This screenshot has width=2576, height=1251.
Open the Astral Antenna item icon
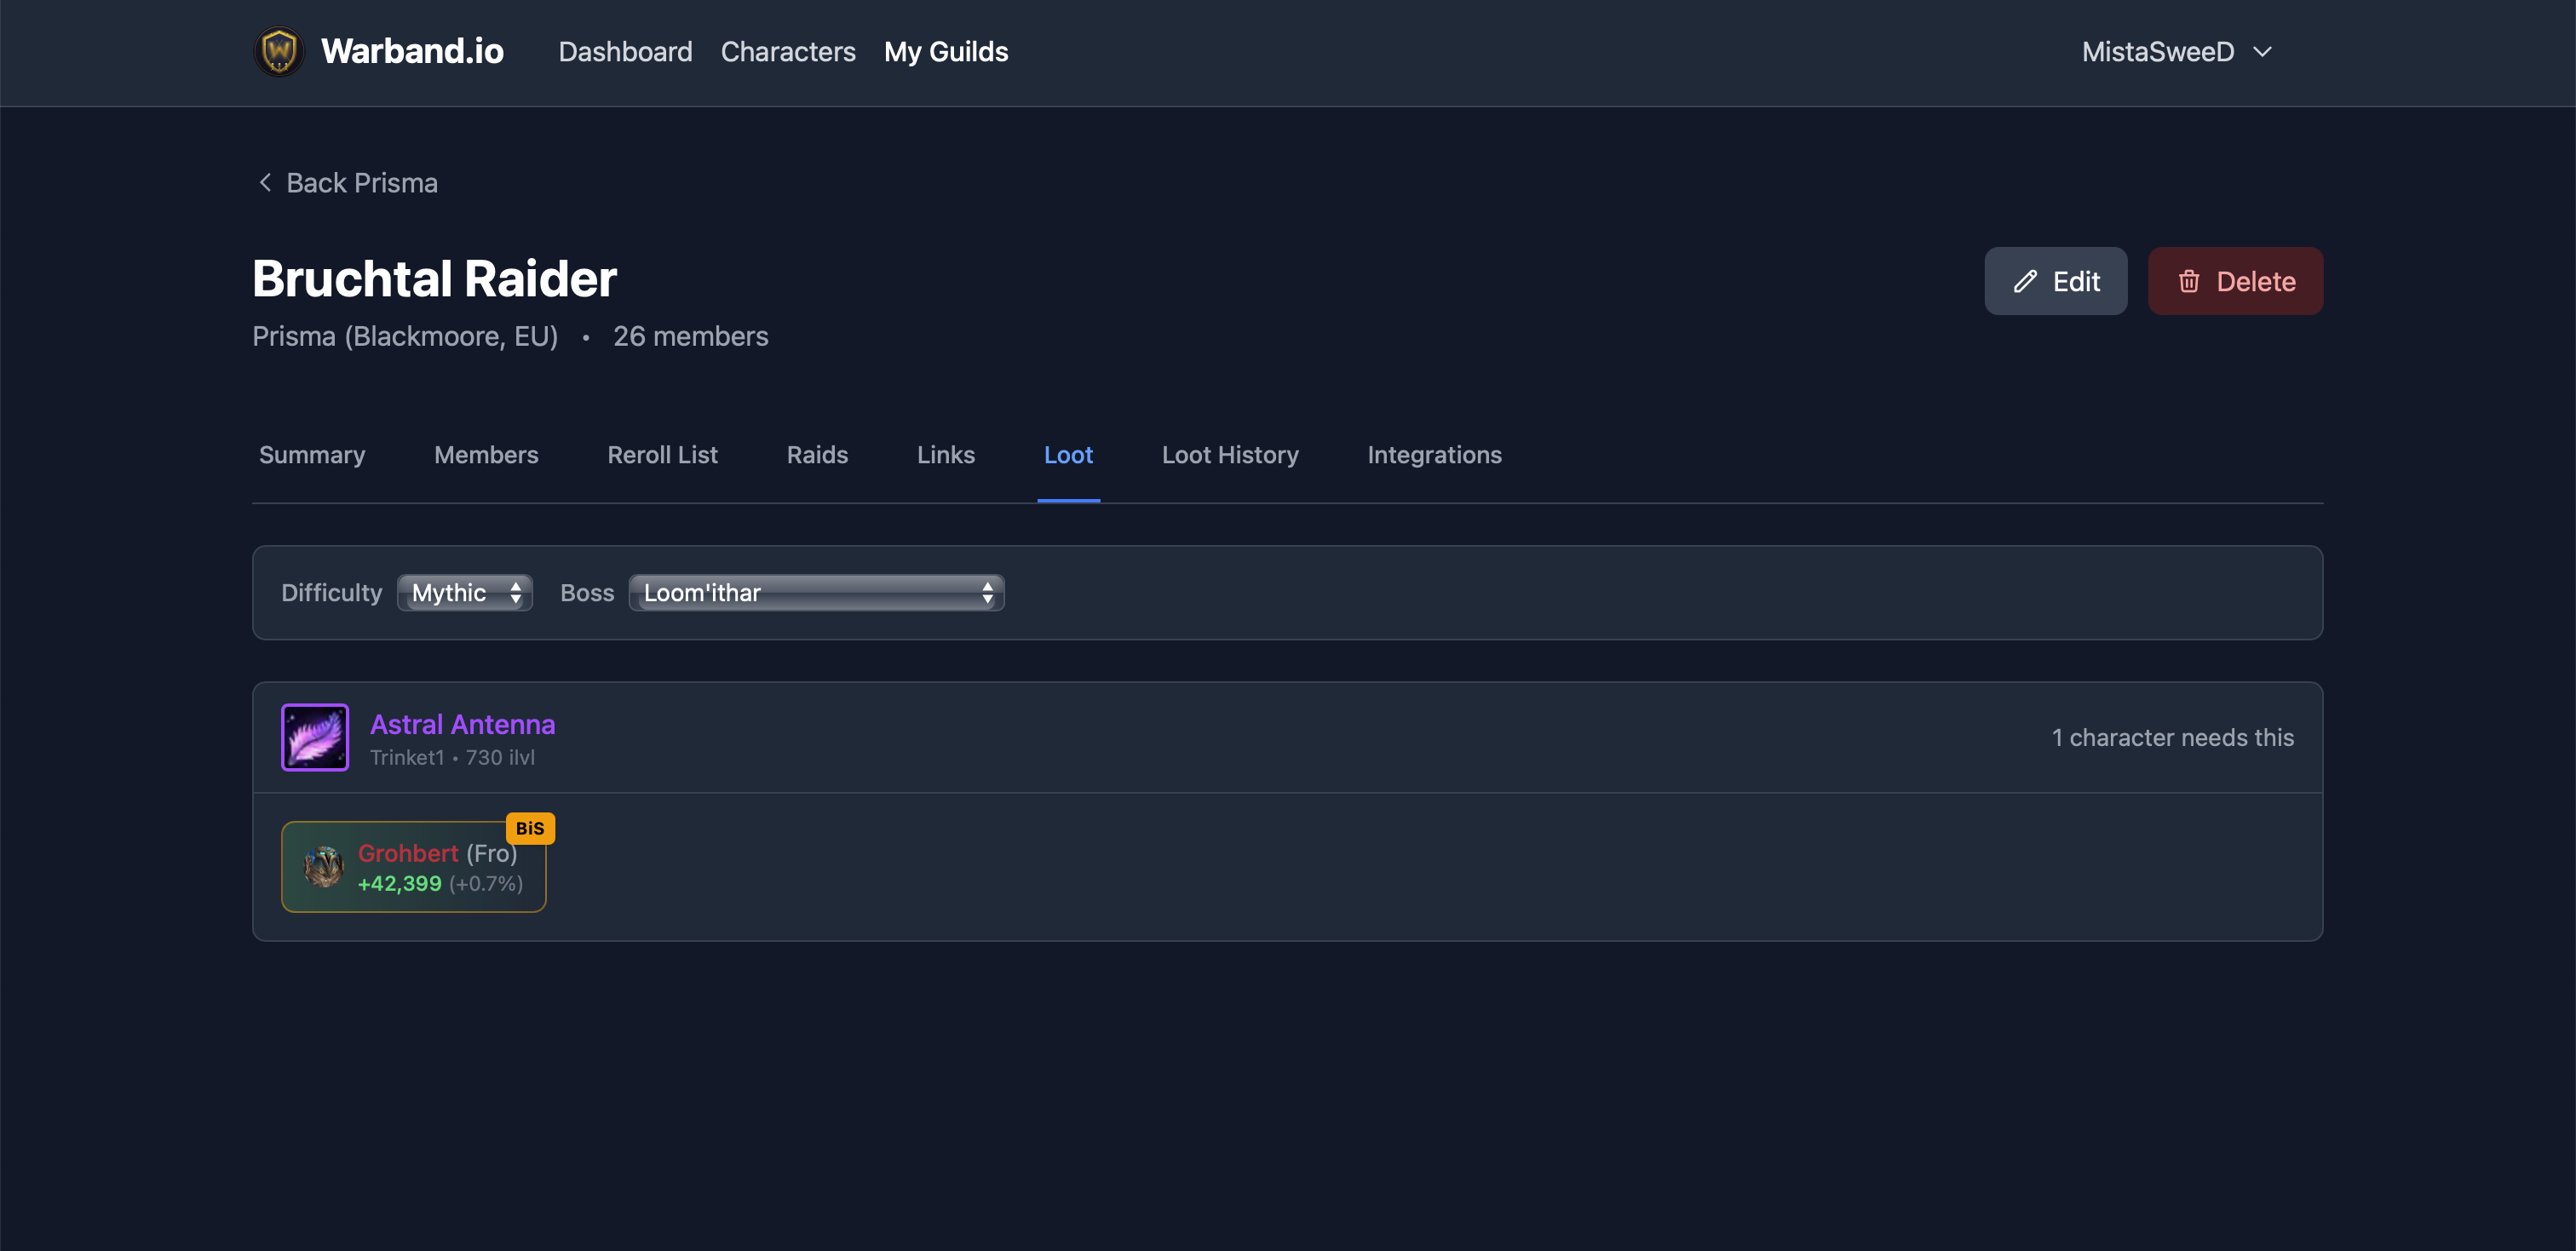(x=314, y=737)
